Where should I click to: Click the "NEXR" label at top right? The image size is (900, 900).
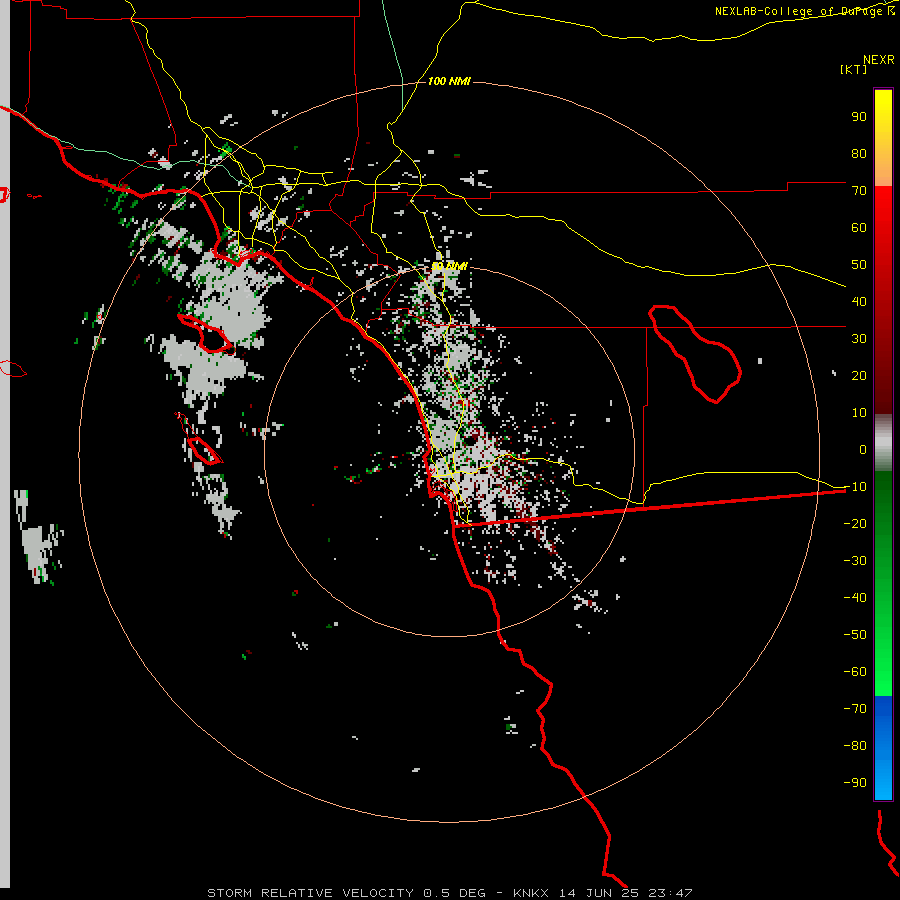click(x=879, y=59)
